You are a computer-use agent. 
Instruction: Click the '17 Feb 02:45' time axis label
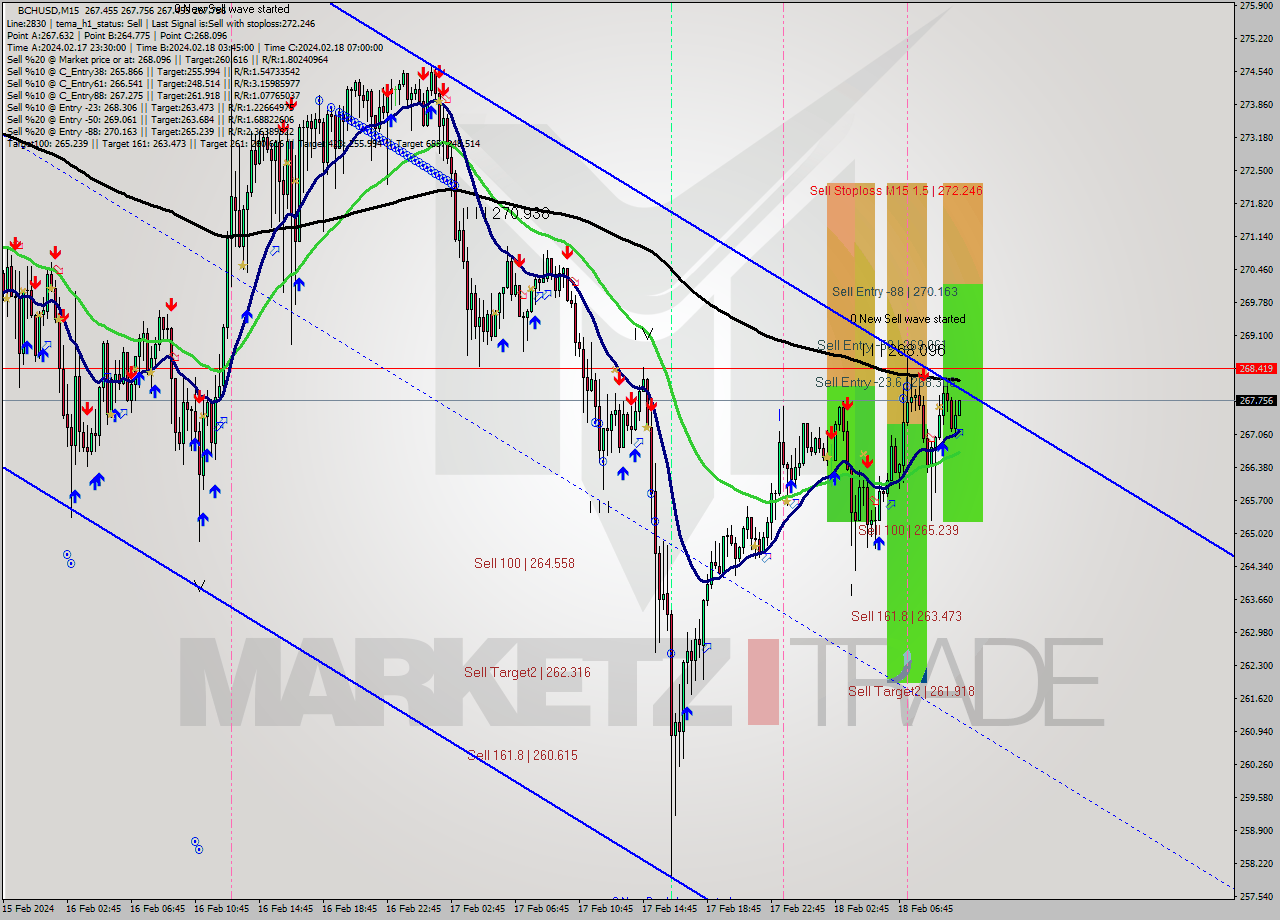tap(478, 909)
